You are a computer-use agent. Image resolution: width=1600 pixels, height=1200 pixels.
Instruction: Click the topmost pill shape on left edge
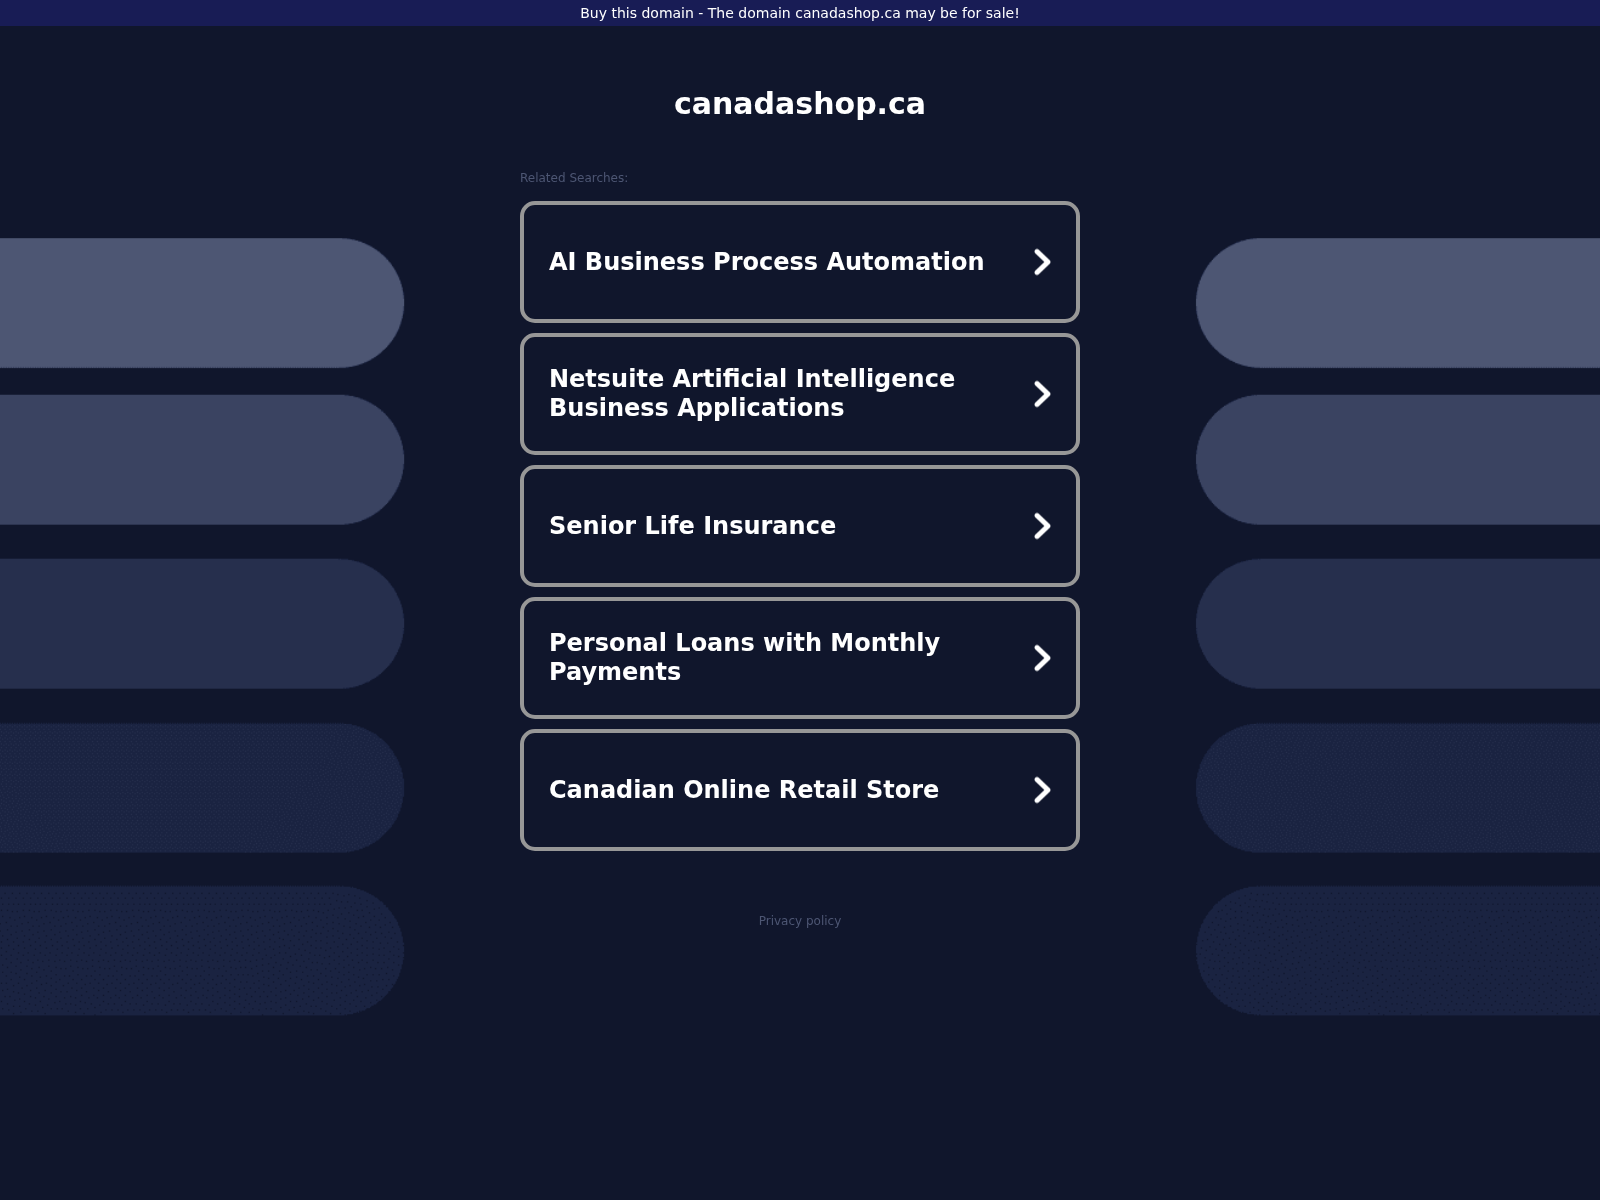point(200,303)
